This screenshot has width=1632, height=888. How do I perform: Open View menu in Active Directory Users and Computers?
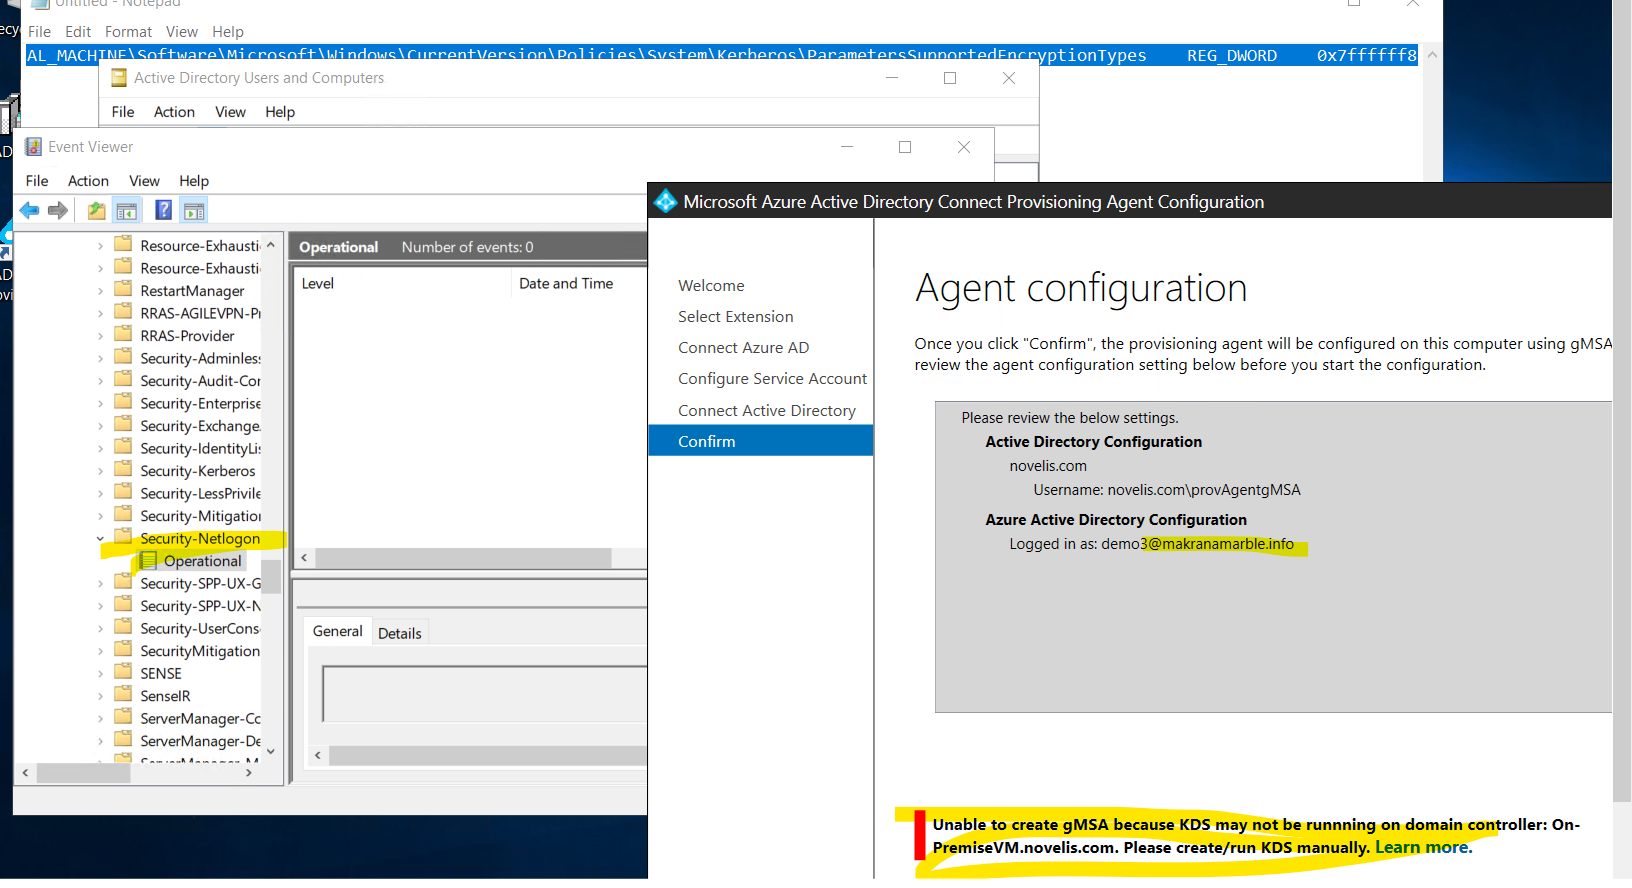click(230, 112)
